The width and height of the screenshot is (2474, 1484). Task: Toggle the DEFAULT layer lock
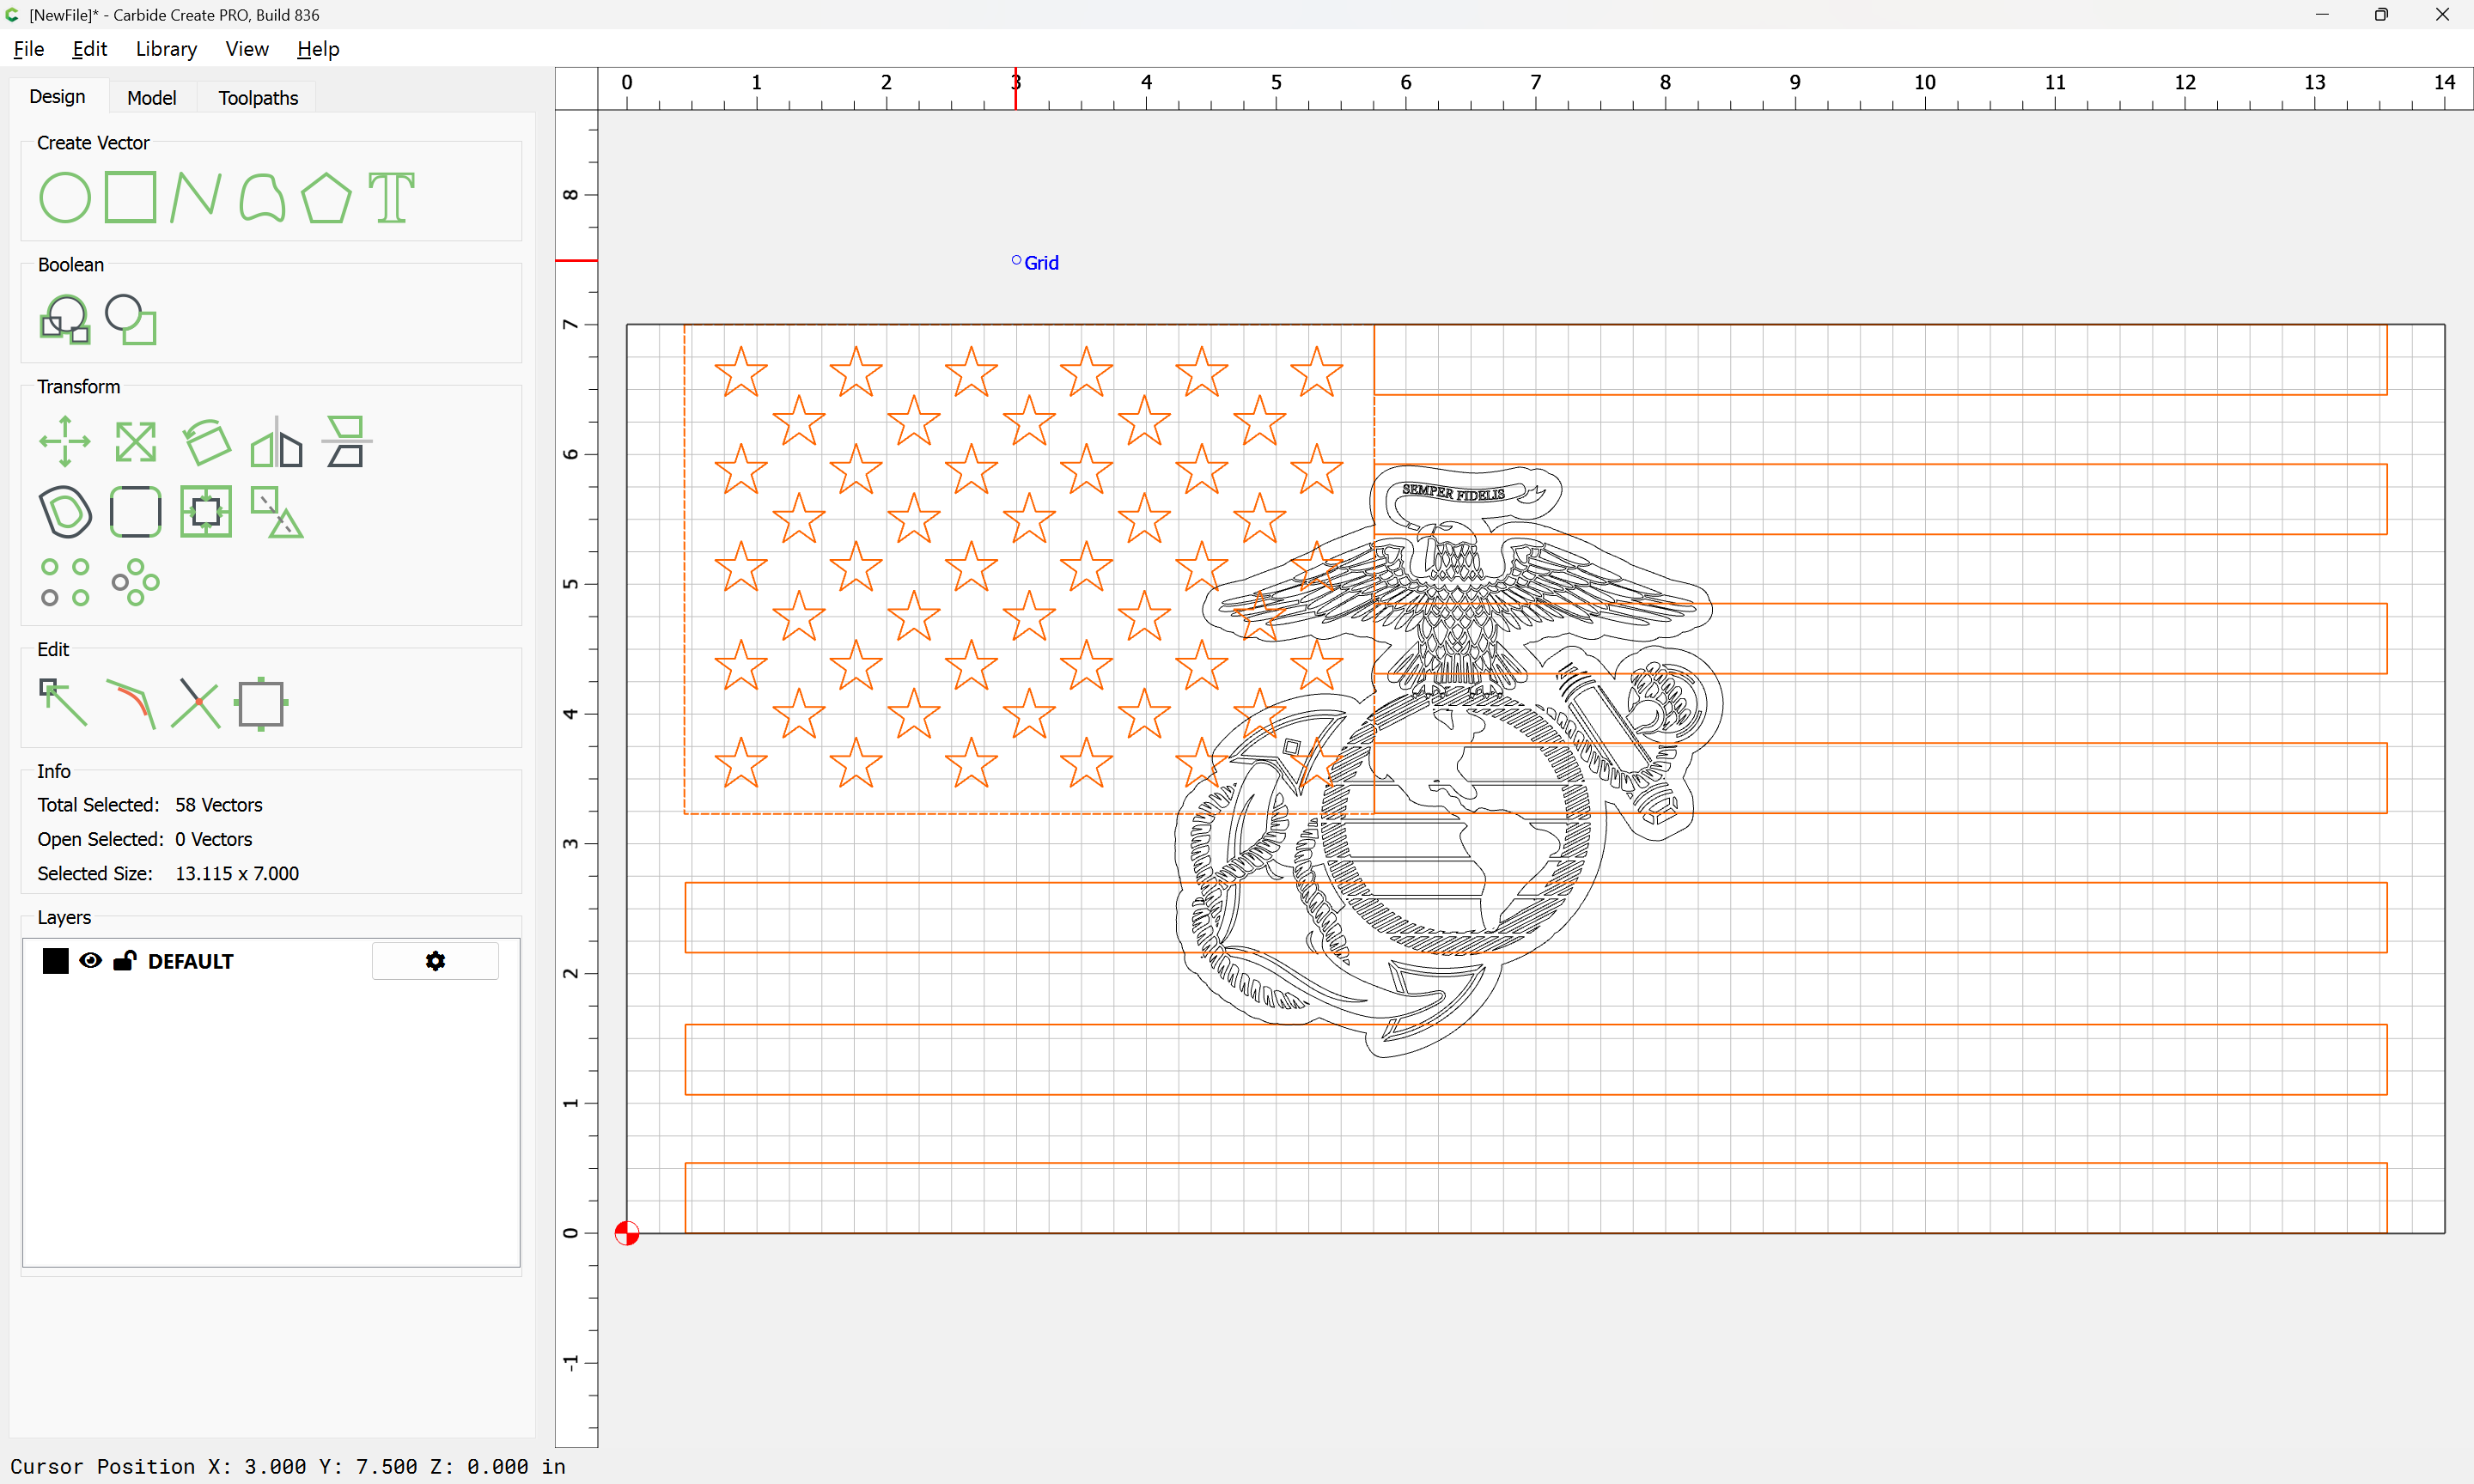point(124,961)
